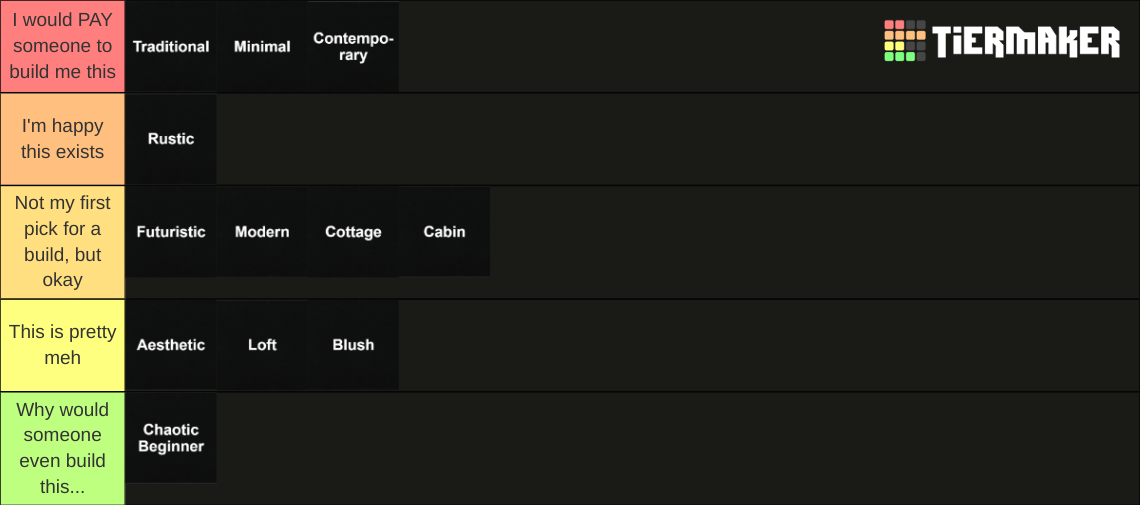Image resolution: width=1140 pixels, height=505 pixels.
Task: Select the Futuristic tile
Action: [x=171, y=232]
